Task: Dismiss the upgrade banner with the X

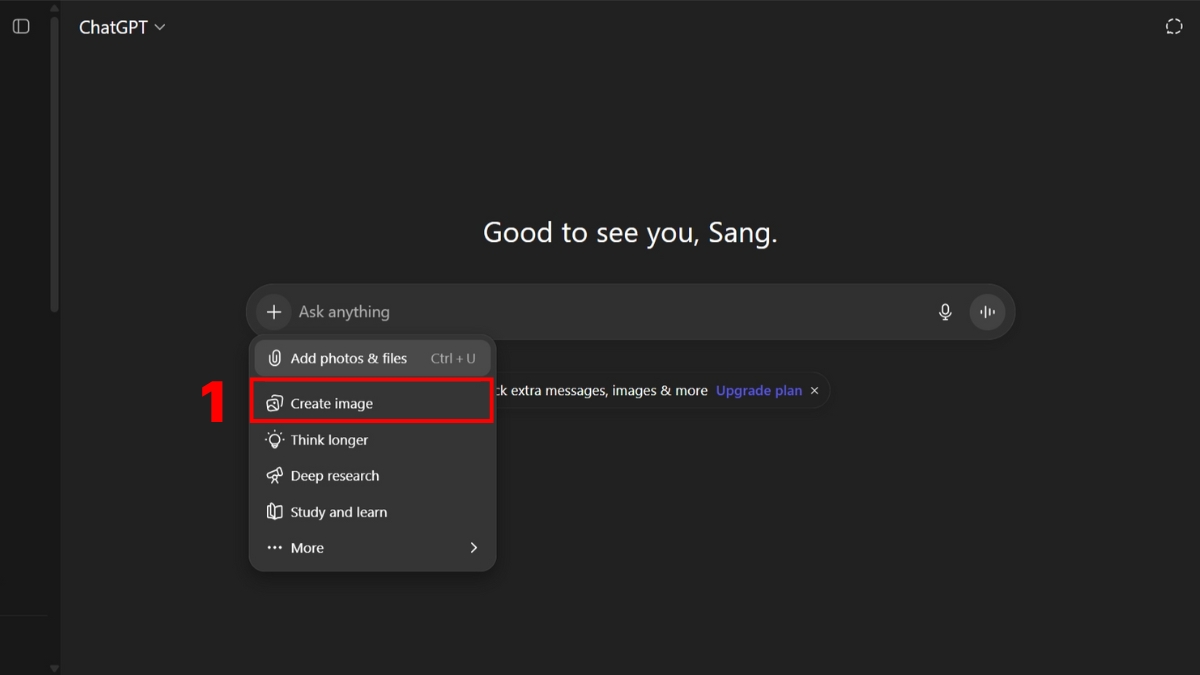Action: coord(814,391)
